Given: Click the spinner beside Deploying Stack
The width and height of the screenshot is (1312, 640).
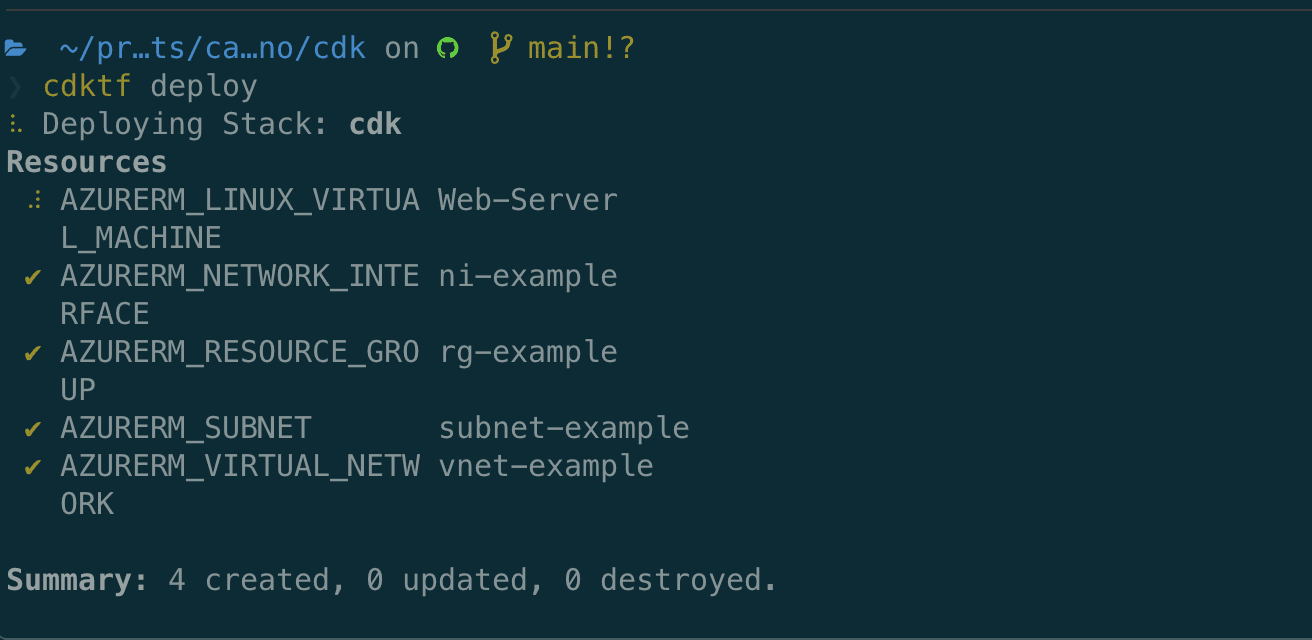Looking at the screenshot, I should pyautogui.click(x=14, y=124).
